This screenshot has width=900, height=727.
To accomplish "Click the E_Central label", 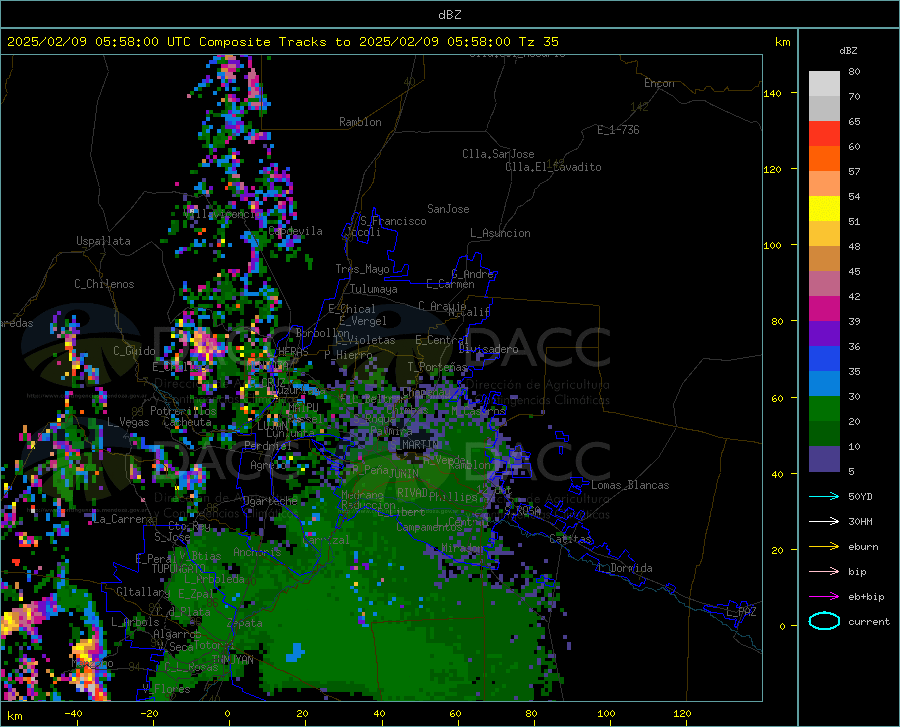I will (441, 340).
